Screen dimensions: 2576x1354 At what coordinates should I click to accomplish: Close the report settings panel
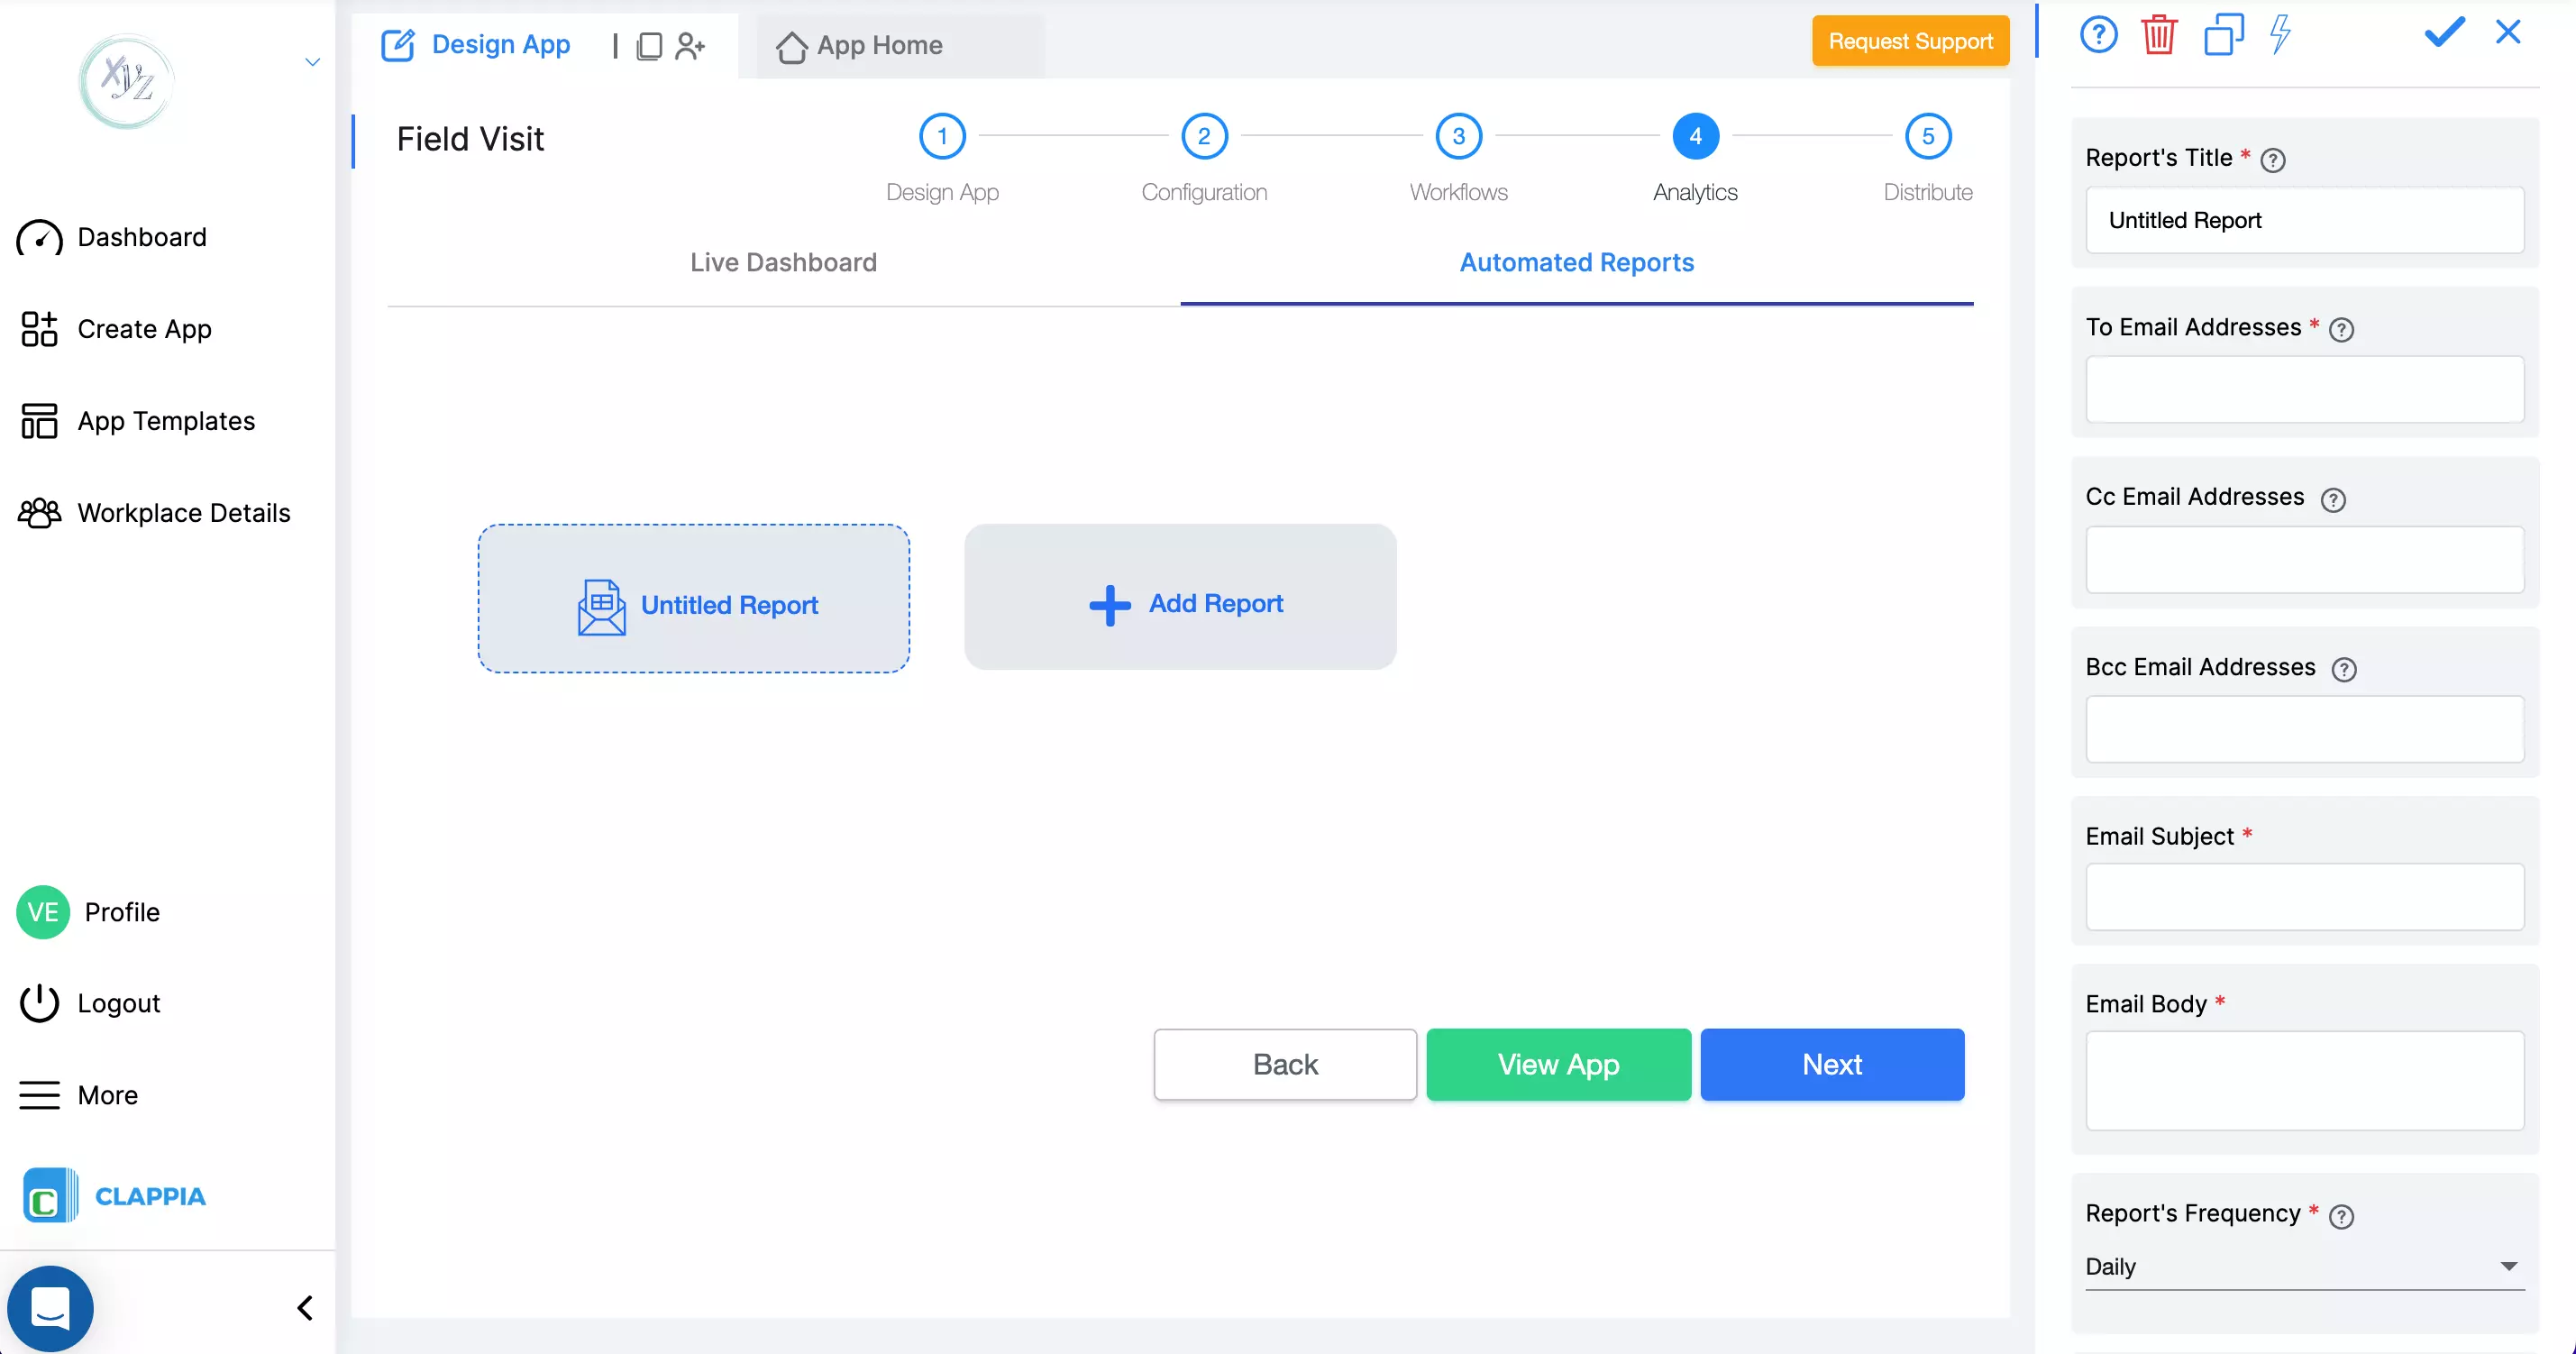2508,33
